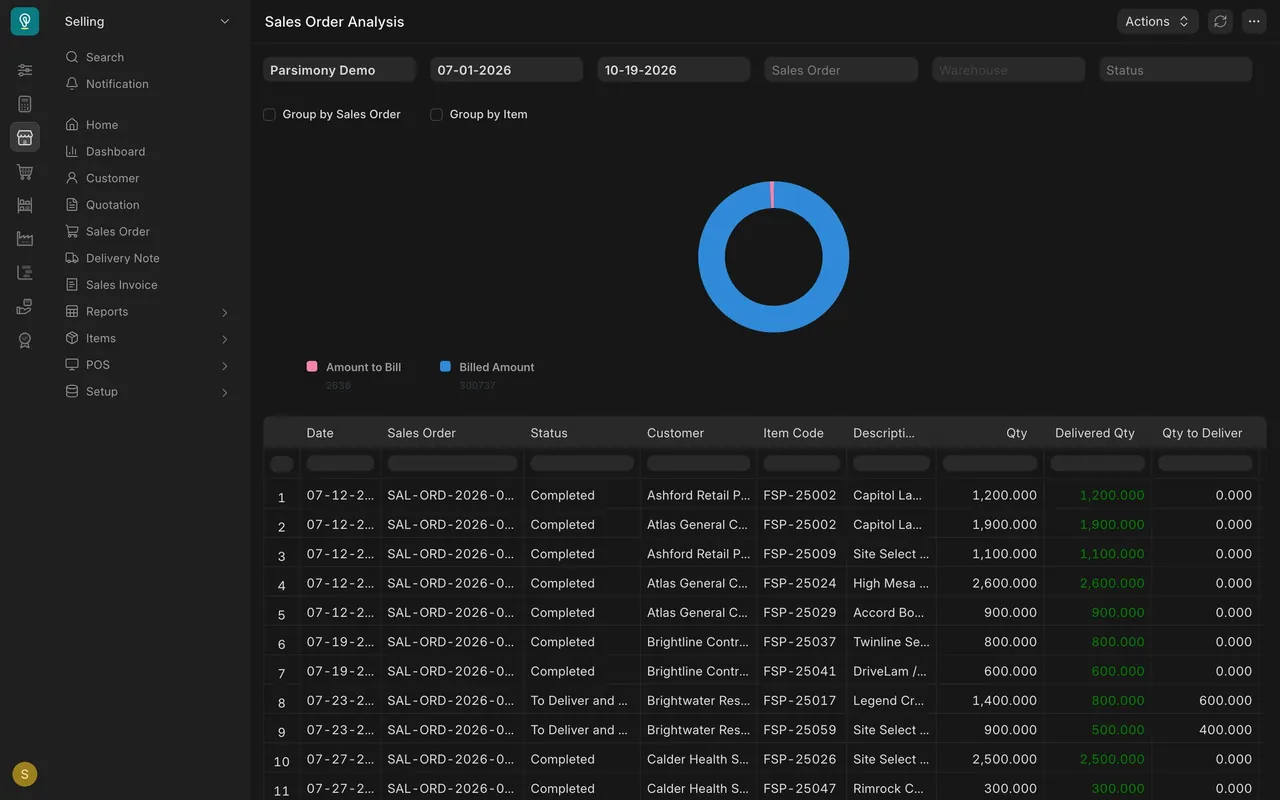The image size is (1280, 800).
Task: Open the shopping cart buying module icon
Action: [25, 172]
